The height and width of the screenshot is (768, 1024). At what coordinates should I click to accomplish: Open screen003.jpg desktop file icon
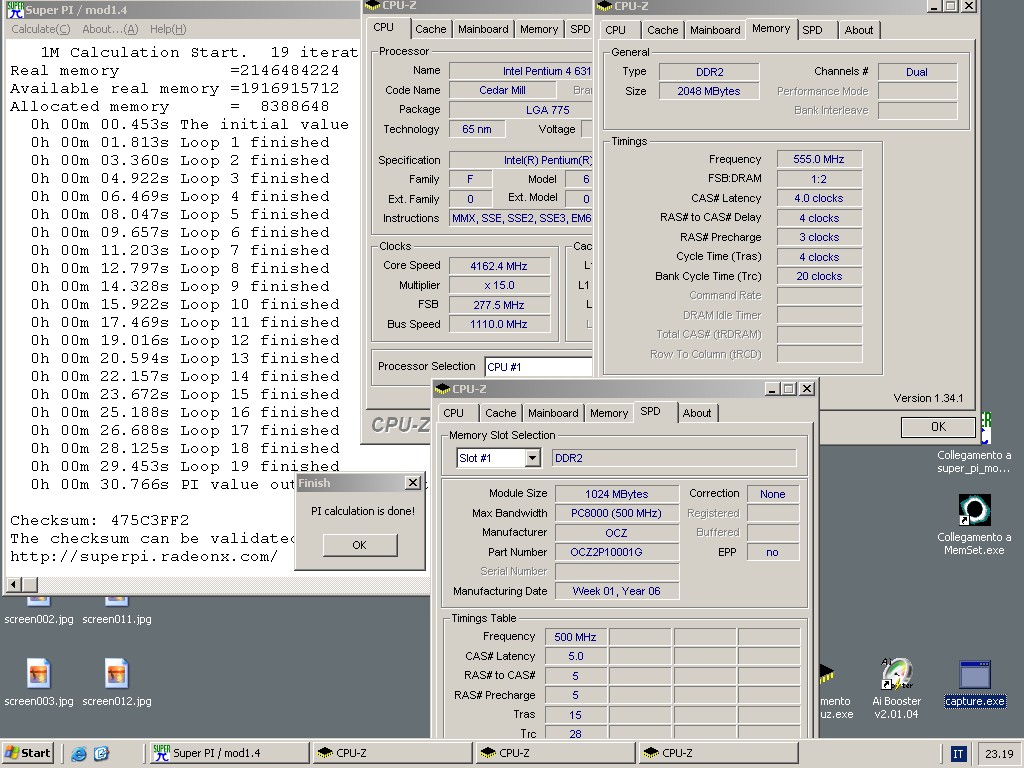(x=39, y=673)
